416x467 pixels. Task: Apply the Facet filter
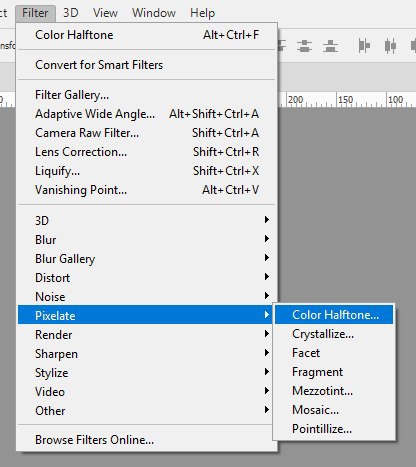pyautogui.click(x=334, y=353)
